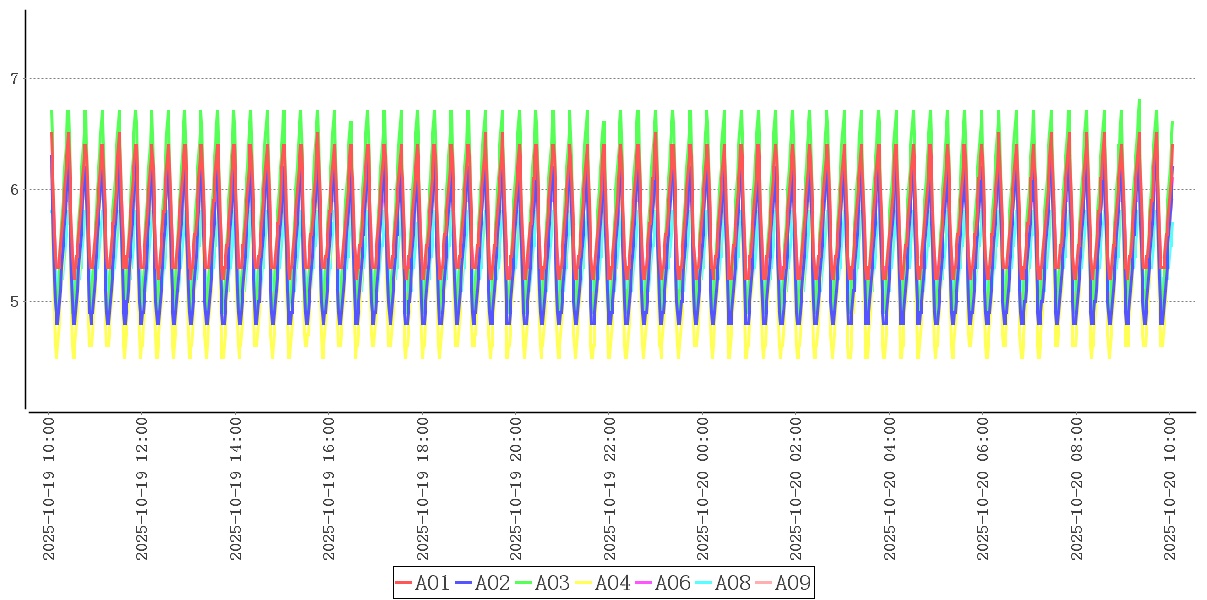Image resolution: width=1207 pixels, height=600 pixels.
Task: Click the y-axis label 7
Action: (x=14, y=78)
